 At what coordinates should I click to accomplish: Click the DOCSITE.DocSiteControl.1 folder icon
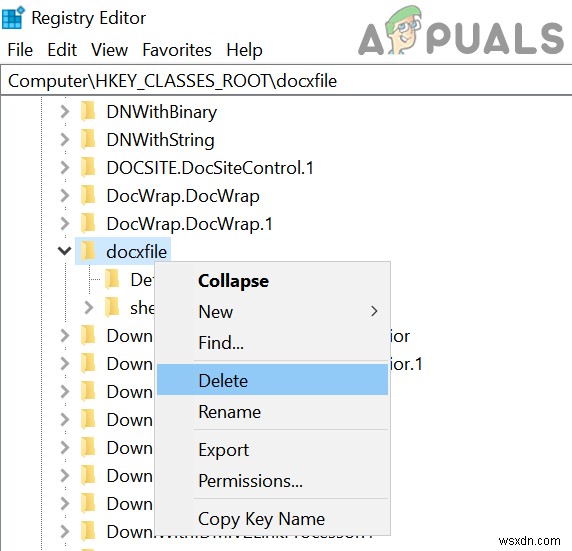tap(88, 167)
